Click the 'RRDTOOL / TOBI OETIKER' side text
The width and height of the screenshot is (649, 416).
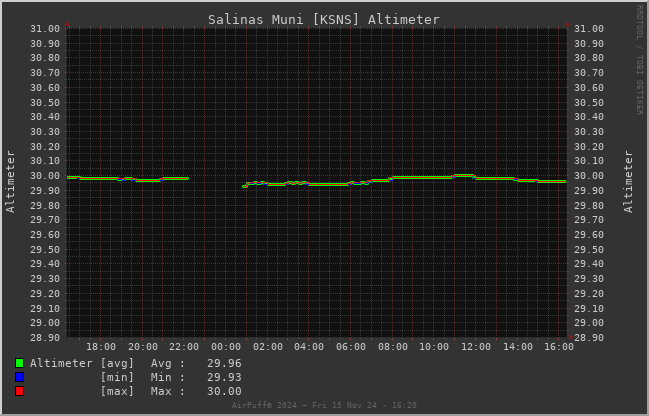point(639,60)
